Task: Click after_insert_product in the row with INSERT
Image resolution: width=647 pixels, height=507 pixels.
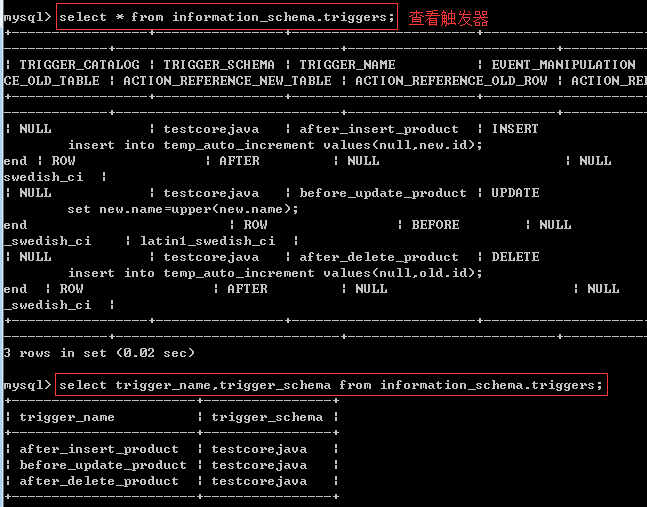Action: pos(379,129)
